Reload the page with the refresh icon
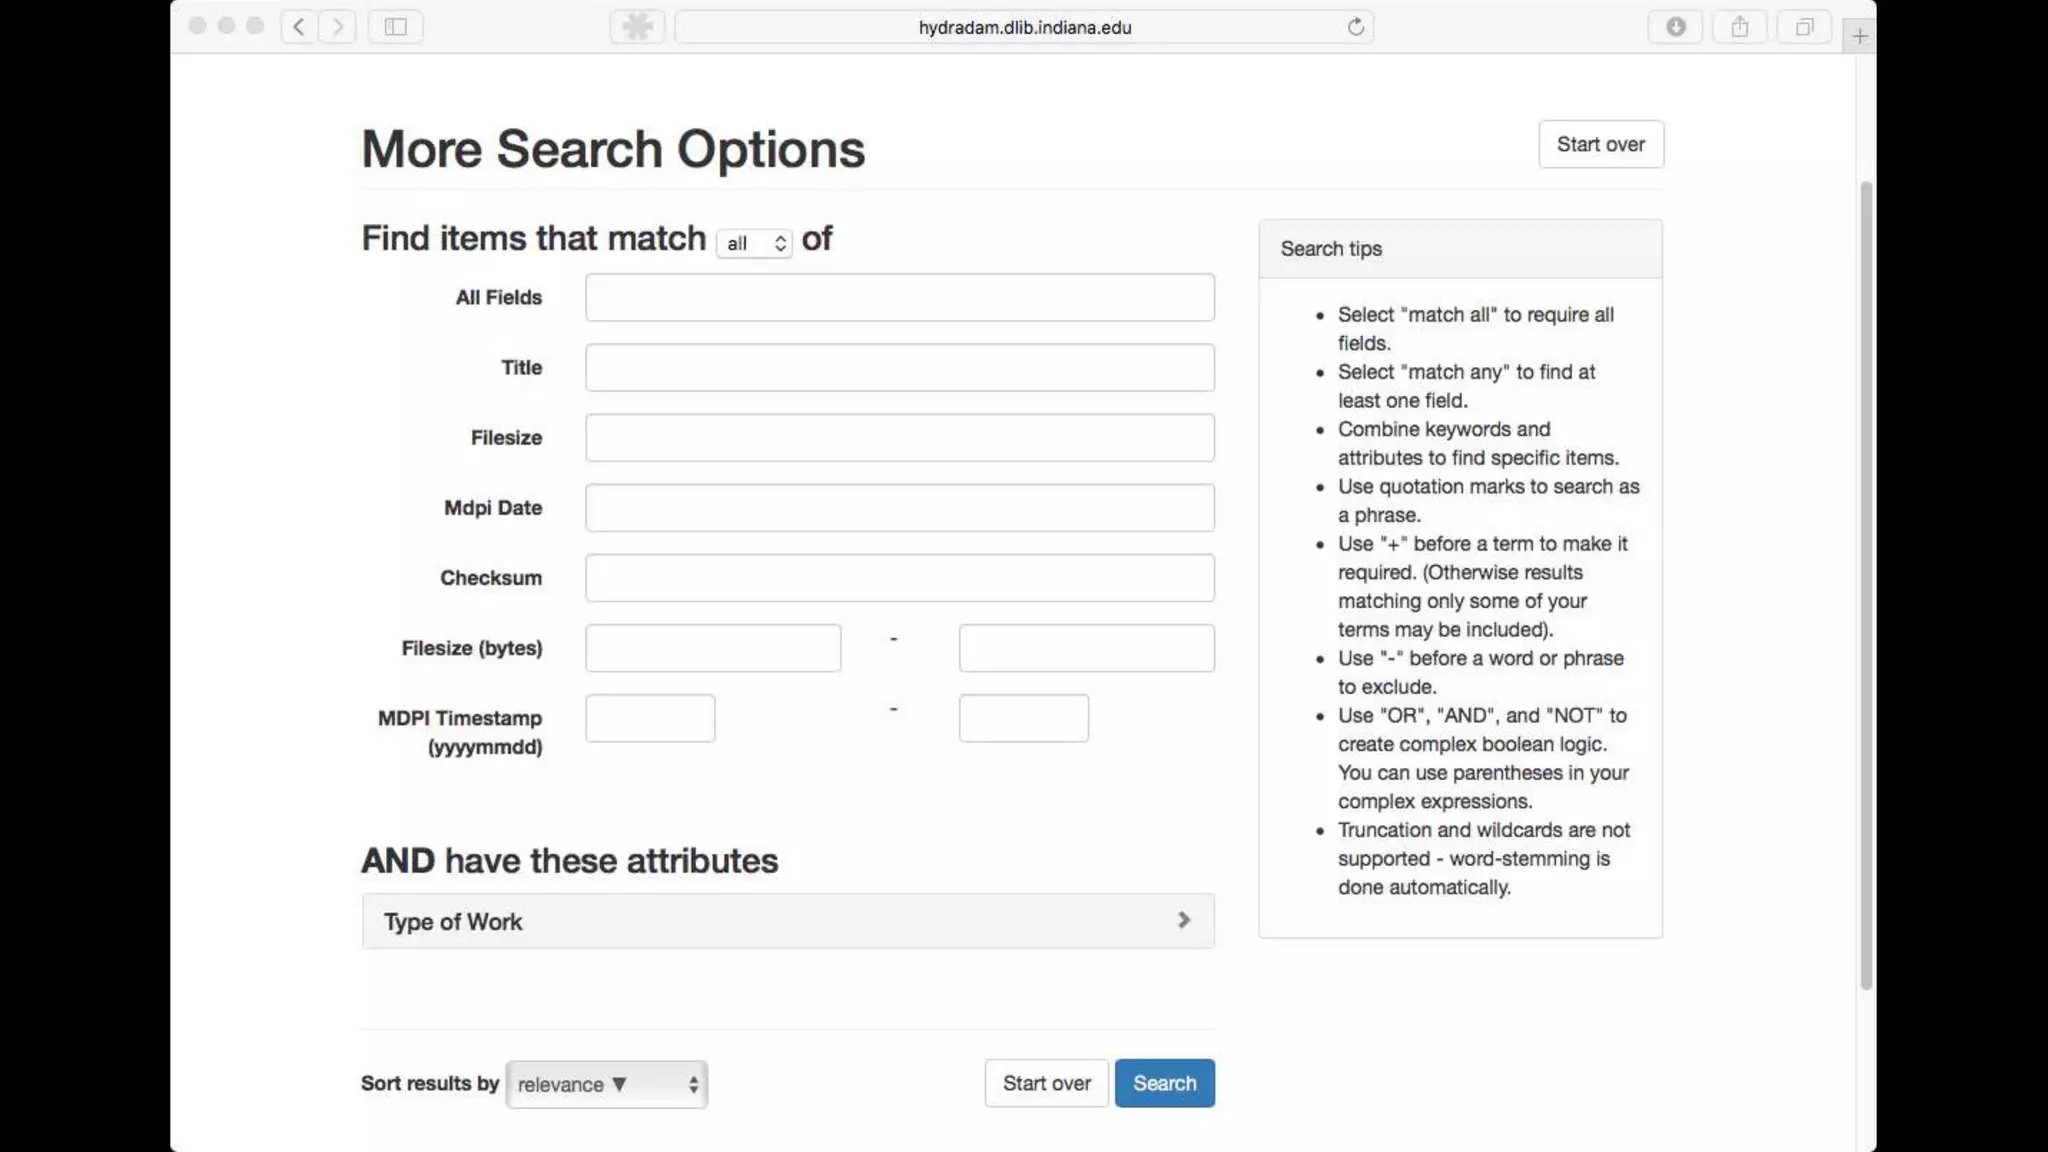Image resolution: width=2048 pixels, height=1152 pixels. pos(1355,27)
